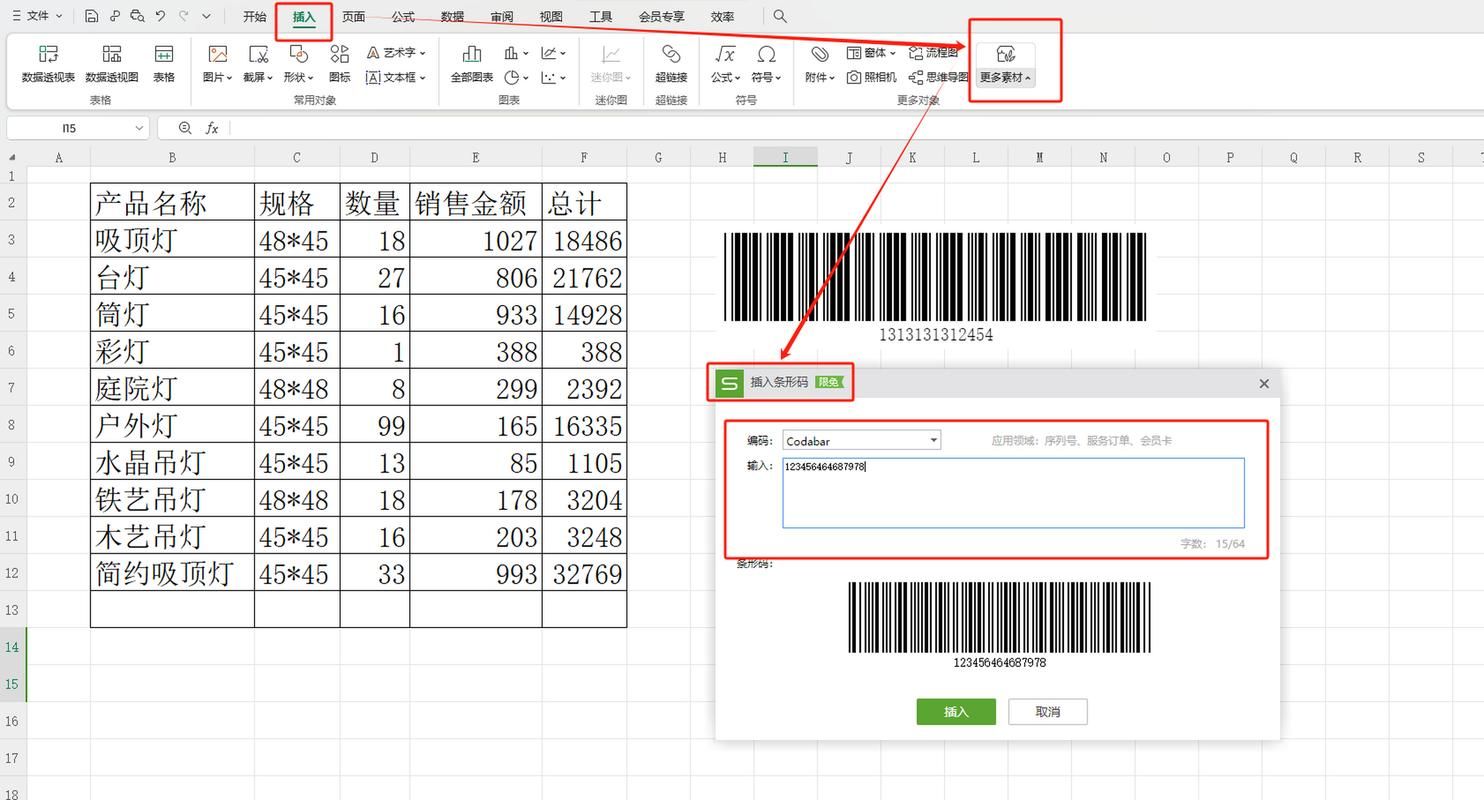The image size is (1484, 800).
Task: Click cell containing 水晶吊灯
Action: [172, 462]
